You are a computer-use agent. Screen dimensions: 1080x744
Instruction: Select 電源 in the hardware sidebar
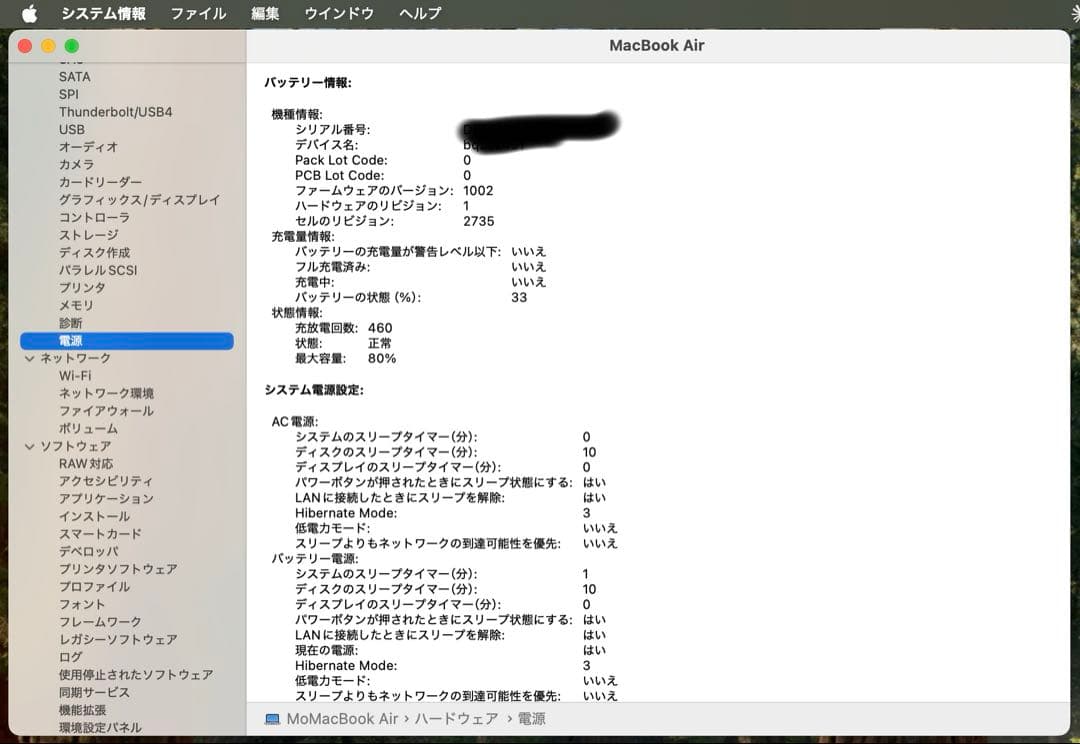point(75,340)
